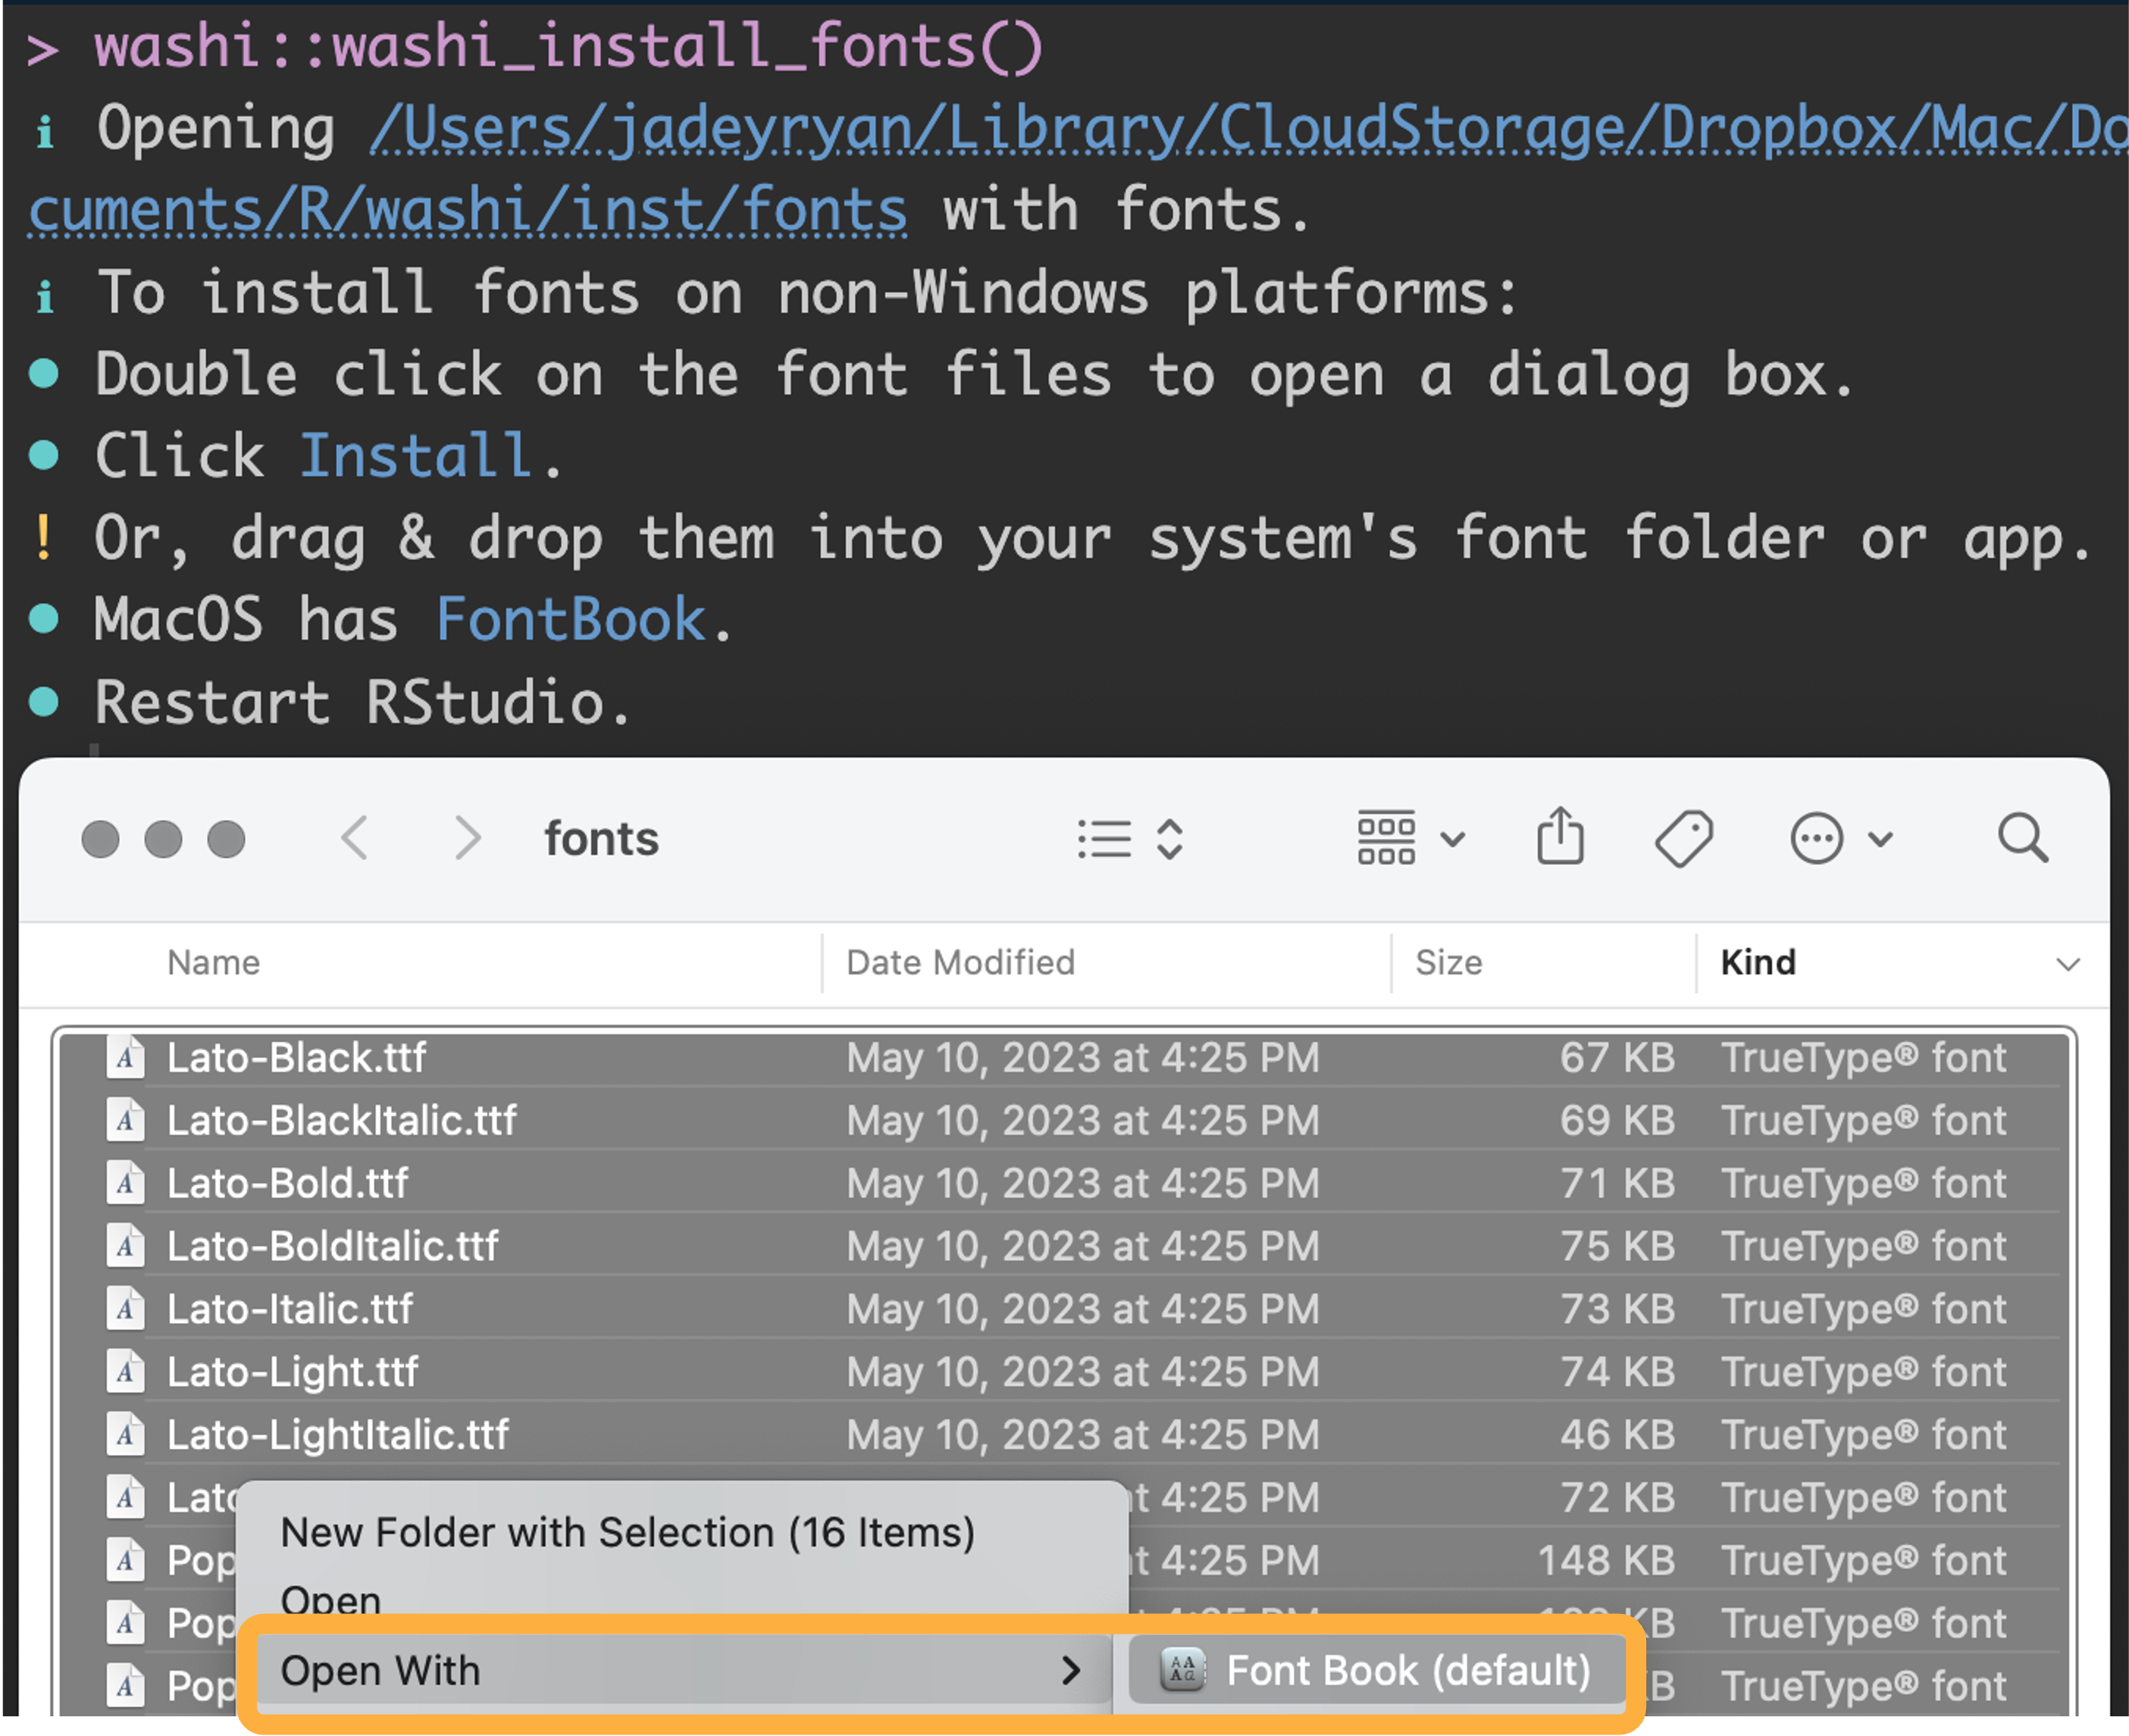The width and height of the screenshot is (2129, 1736).
Task: Select 'New Folder with Selection (16 Items)'
Action: click(627, 1532)
